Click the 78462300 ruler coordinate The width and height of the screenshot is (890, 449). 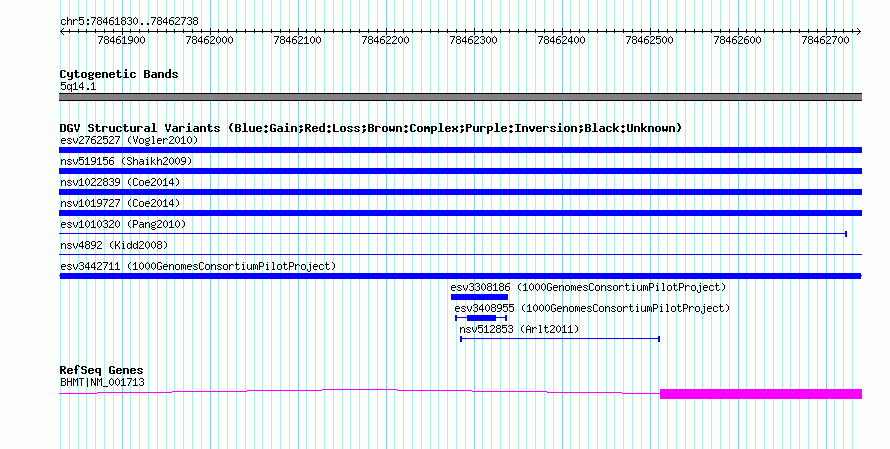tap(473, 40)
